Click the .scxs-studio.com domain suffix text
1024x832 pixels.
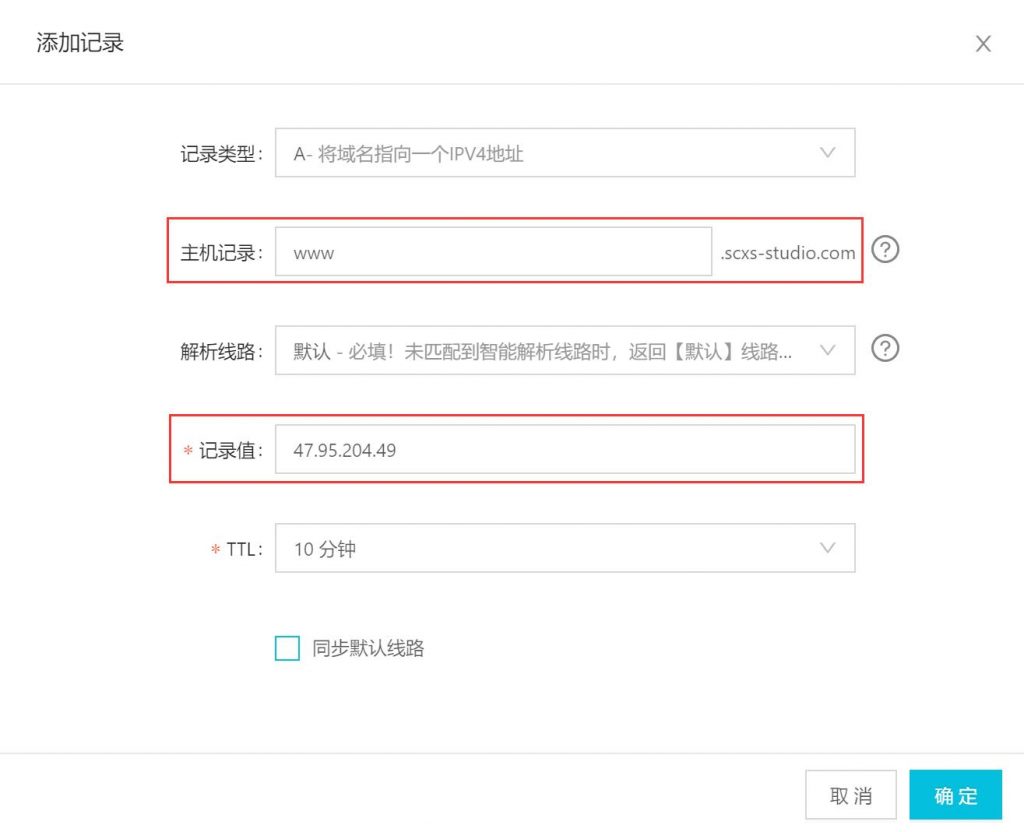point(788,253)
